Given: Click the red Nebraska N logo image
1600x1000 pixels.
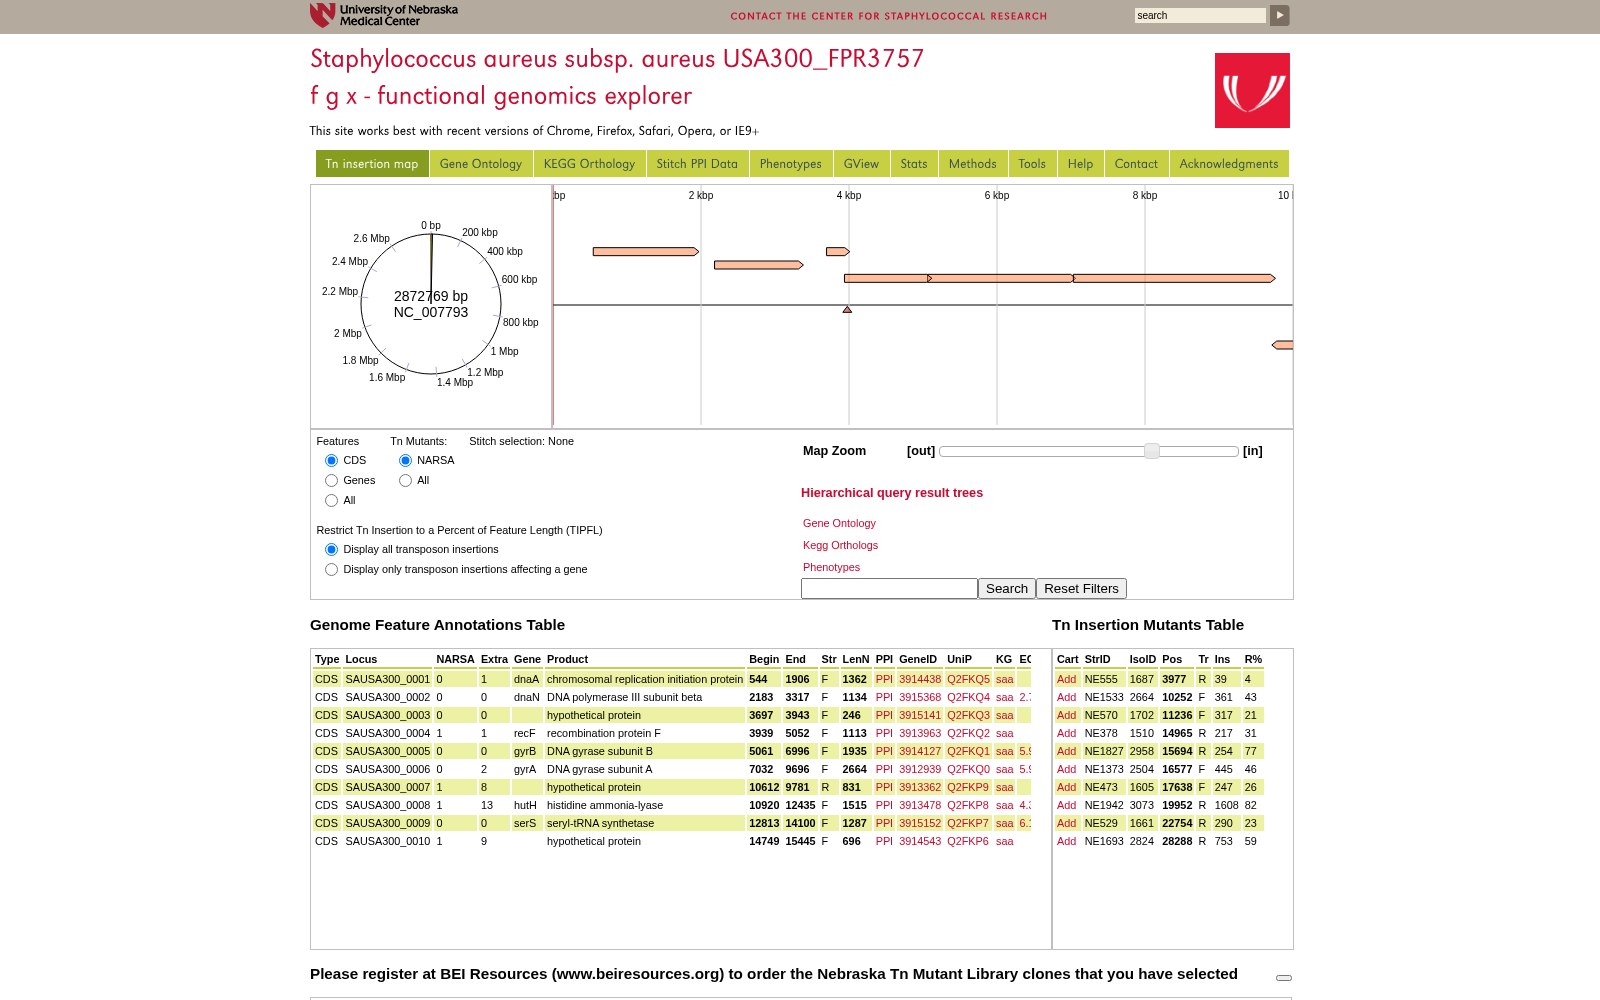Looking at the screenshot, I should click(x=1252, y=90).
